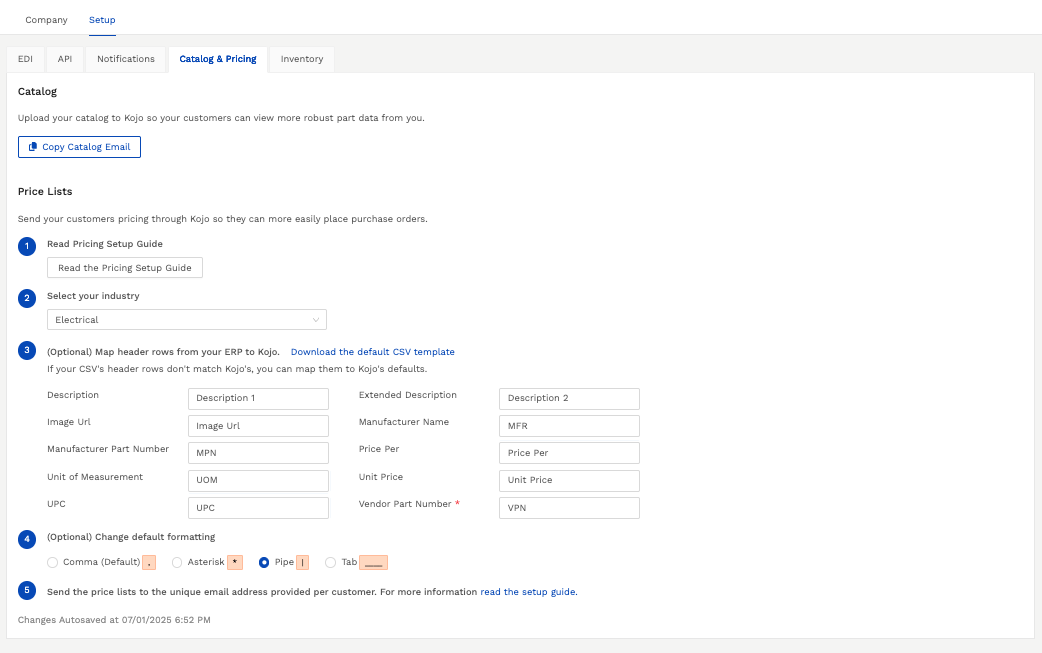Image resolution: width=1042 pixels, height=653 pixels.
Task: Open the API tab
Action: click(64, 59)
